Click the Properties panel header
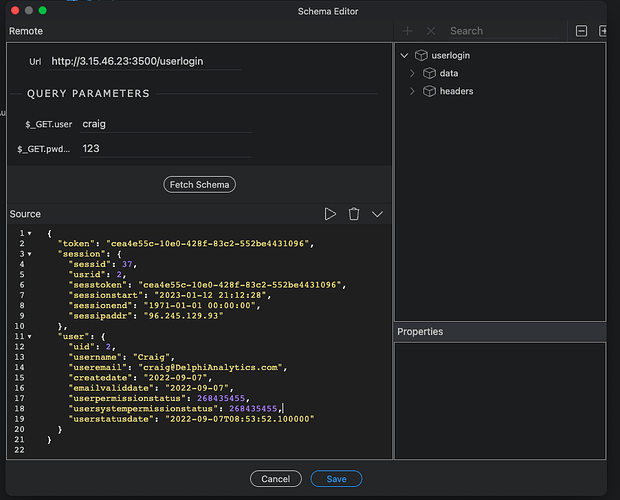620x500 pixels. (500, 332)
